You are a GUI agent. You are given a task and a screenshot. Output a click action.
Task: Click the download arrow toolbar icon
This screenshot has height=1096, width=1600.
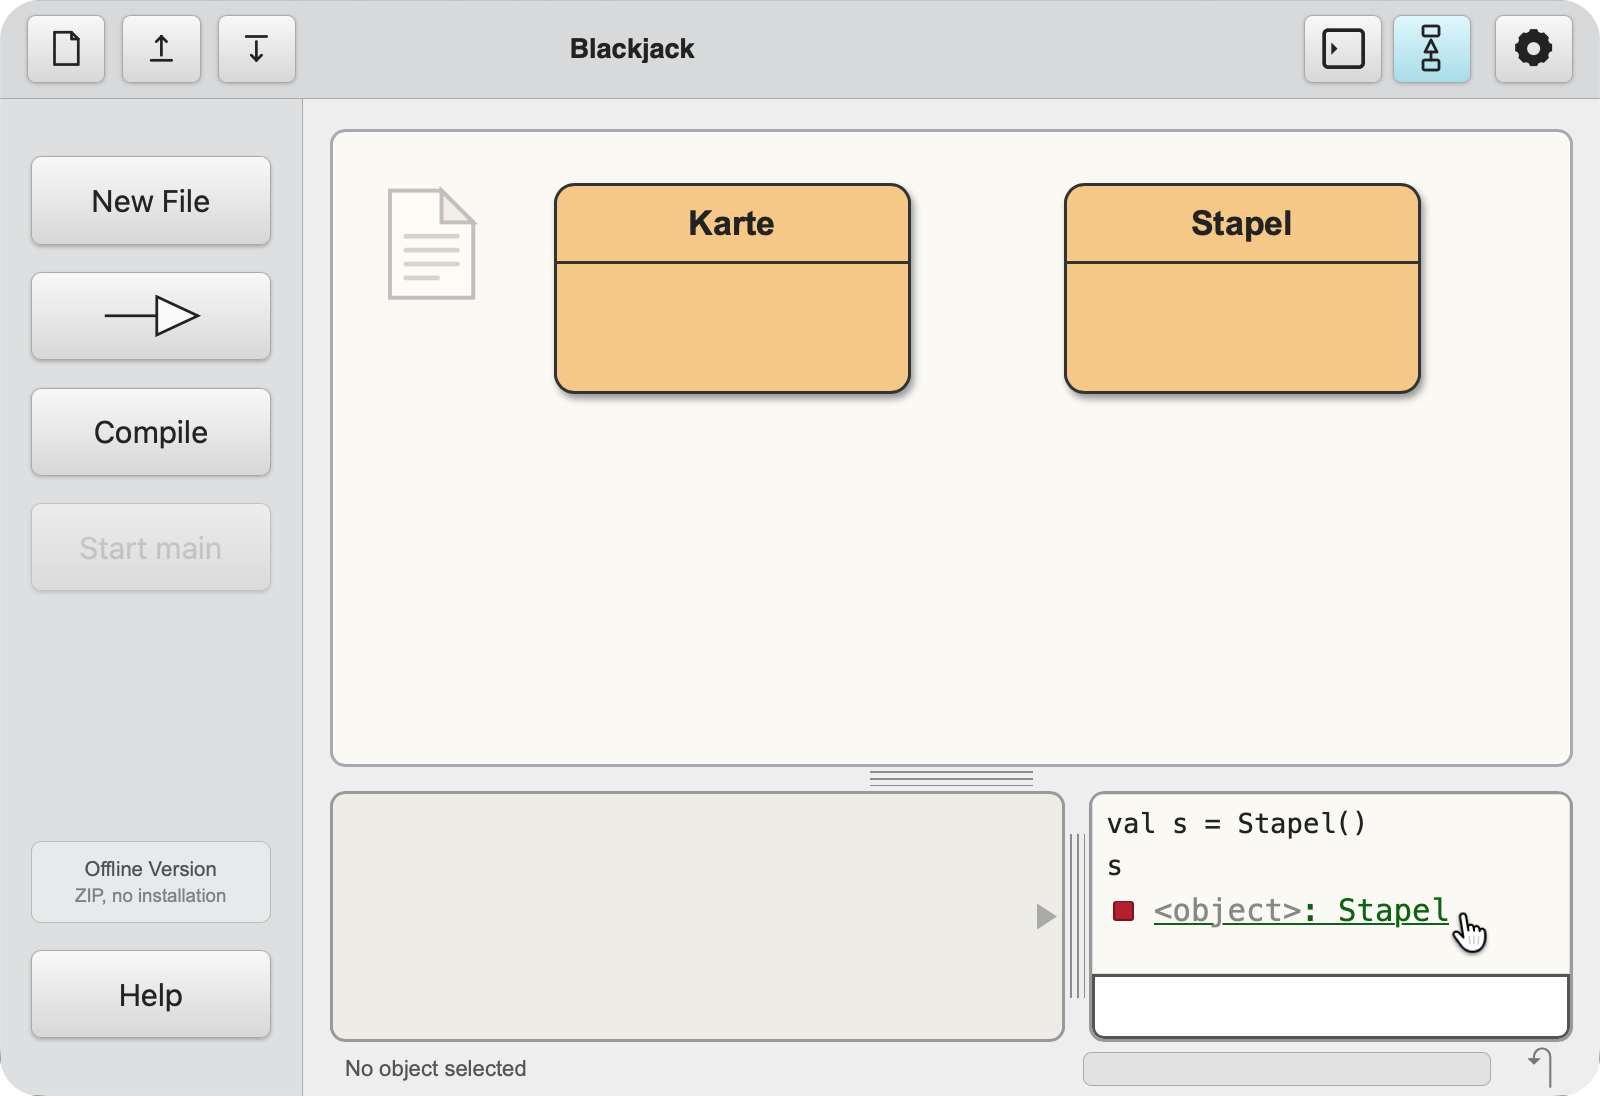(x=257, y=49)
